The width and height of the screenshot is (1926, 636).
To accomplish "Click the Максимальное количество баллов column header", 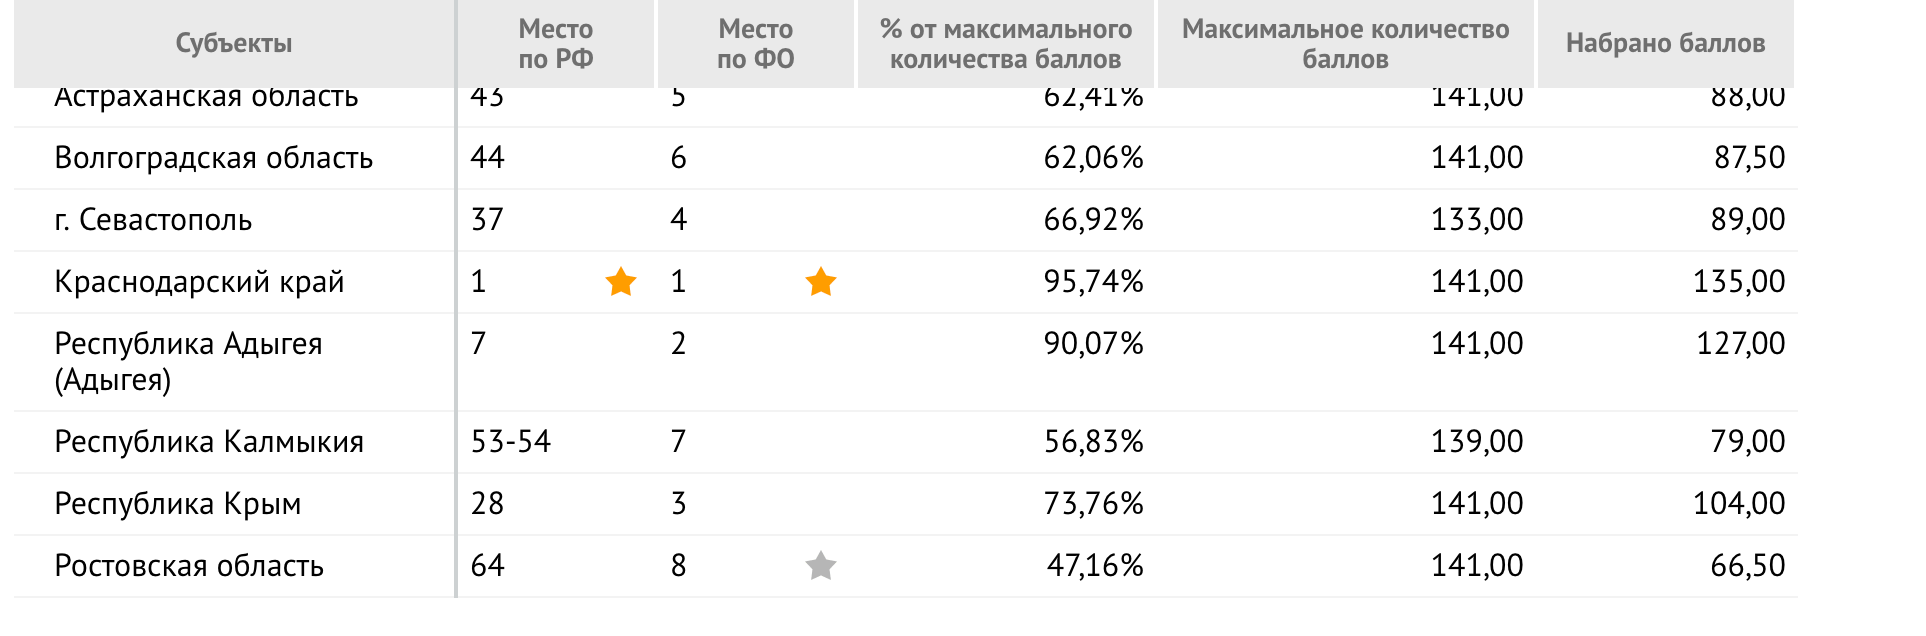I will pyautogui.click(x=1346, y=43).
